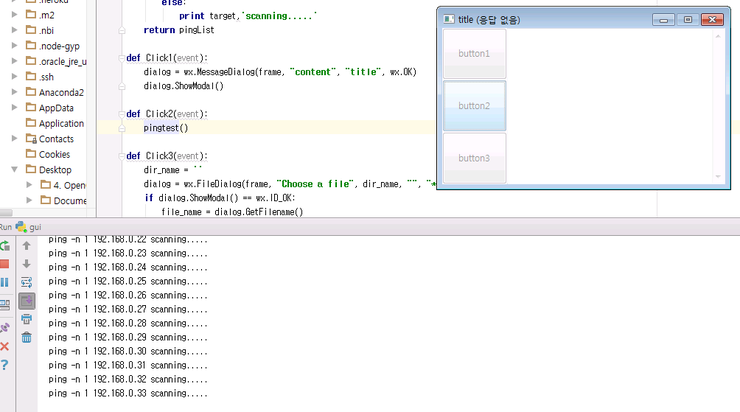Image resolution: width=740 pixels, height=412 pixels.
Task: Expand the Docume subfolder under Desktop
Action: click(29, 201)
